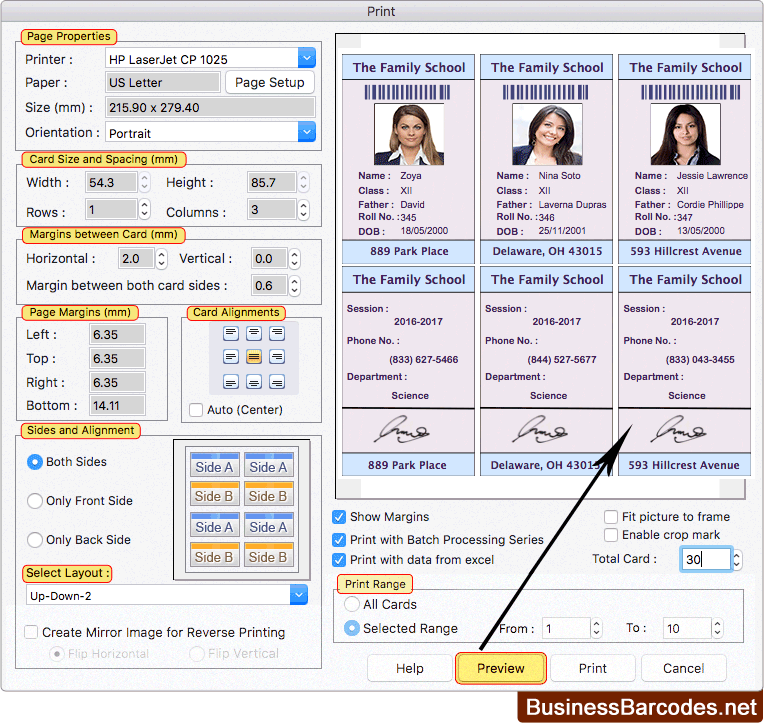This screenshot has width=764, height=723.
Task: Disable Print with Batch Processing Series
Action: pos(339,540)
